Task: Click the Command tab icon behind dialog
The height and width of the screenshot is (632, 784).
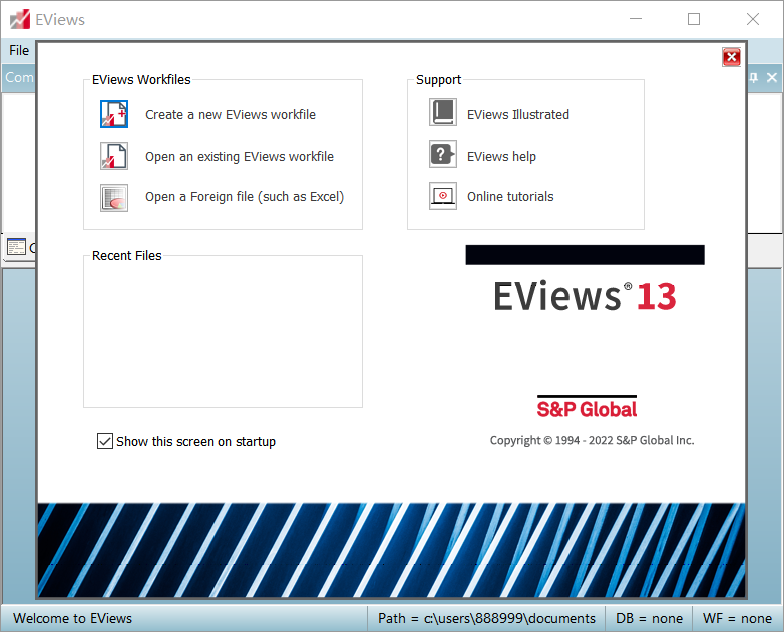Action: tap(16, 247)
